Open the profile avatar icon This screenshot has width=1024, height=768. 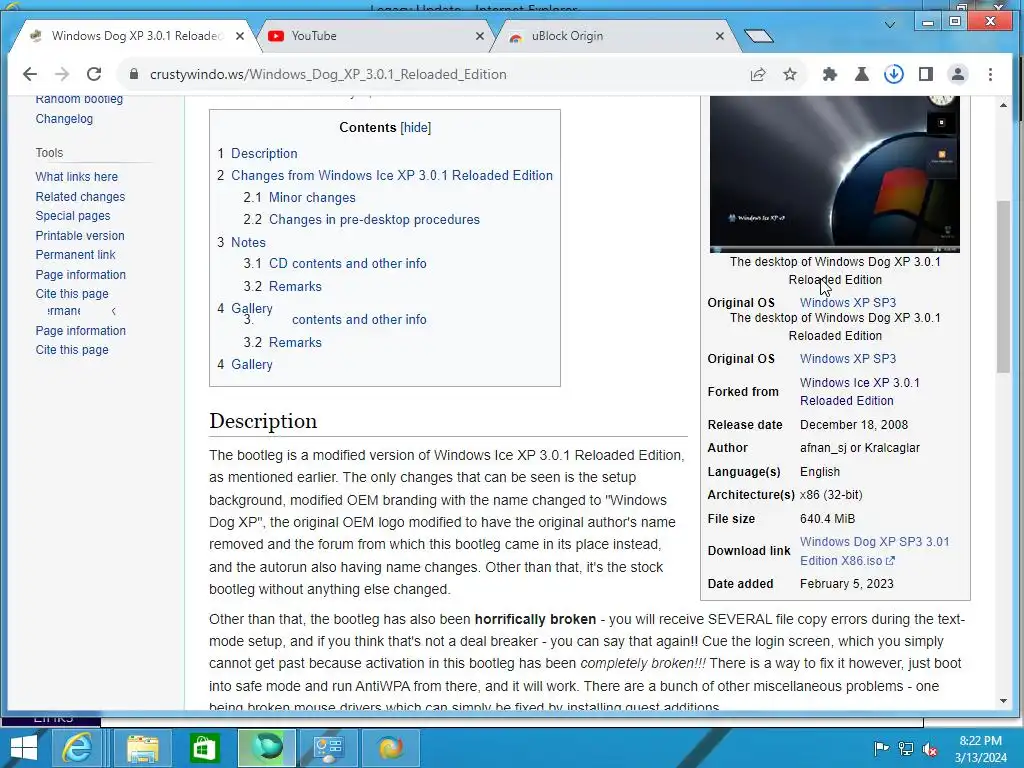pos(958,74)
